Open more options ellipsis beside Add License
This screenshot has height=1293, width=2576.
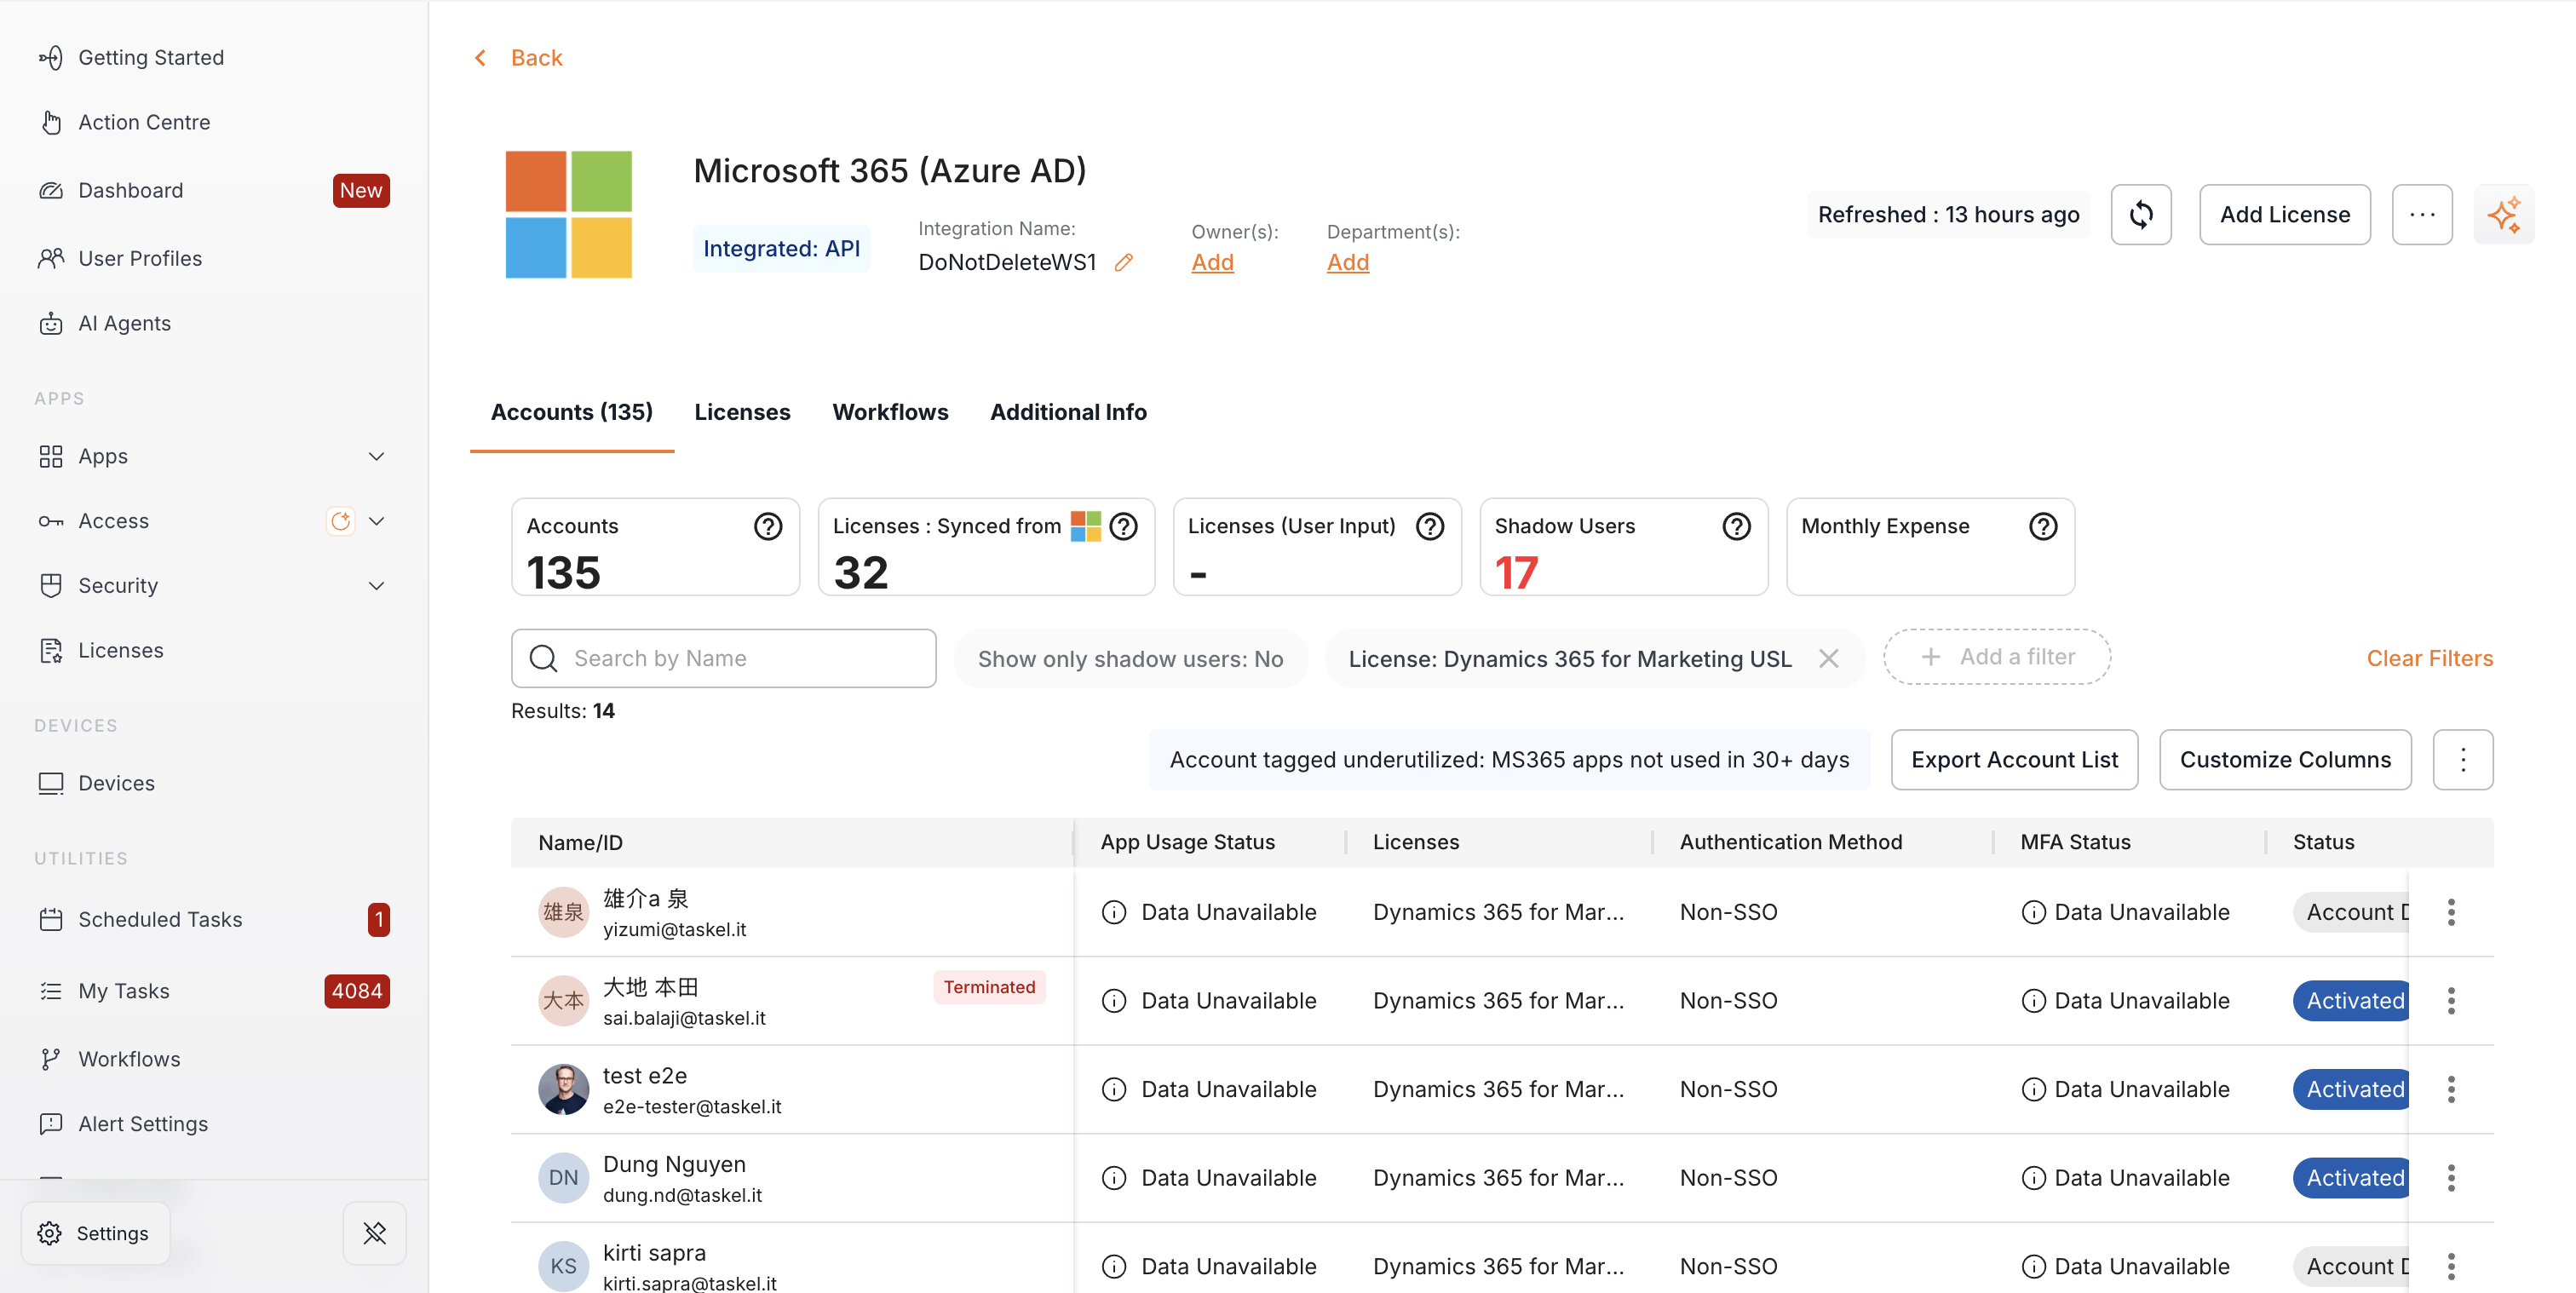coord(2422,214)
